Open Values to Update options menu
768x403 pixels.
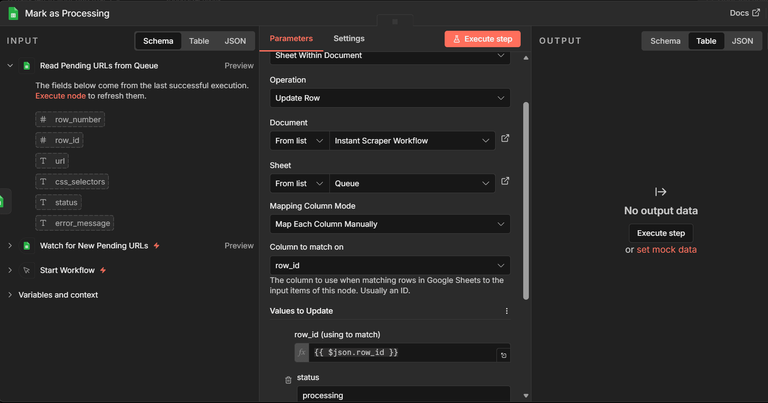506,311
